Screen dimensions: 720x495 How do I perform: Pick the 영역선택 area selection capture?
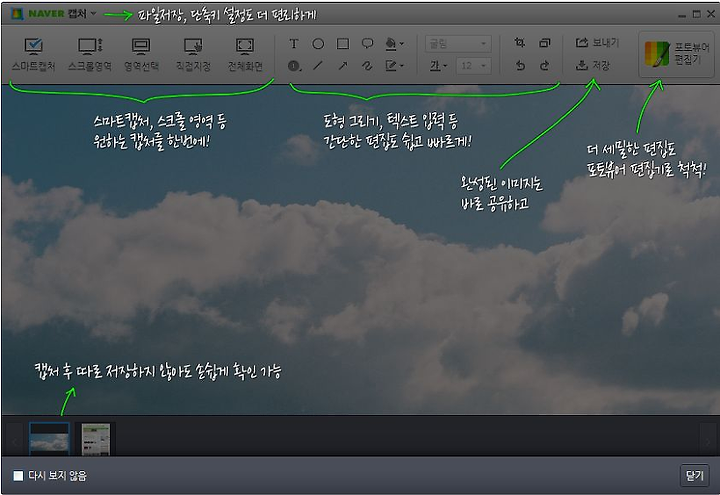click(x=141, y=55)
